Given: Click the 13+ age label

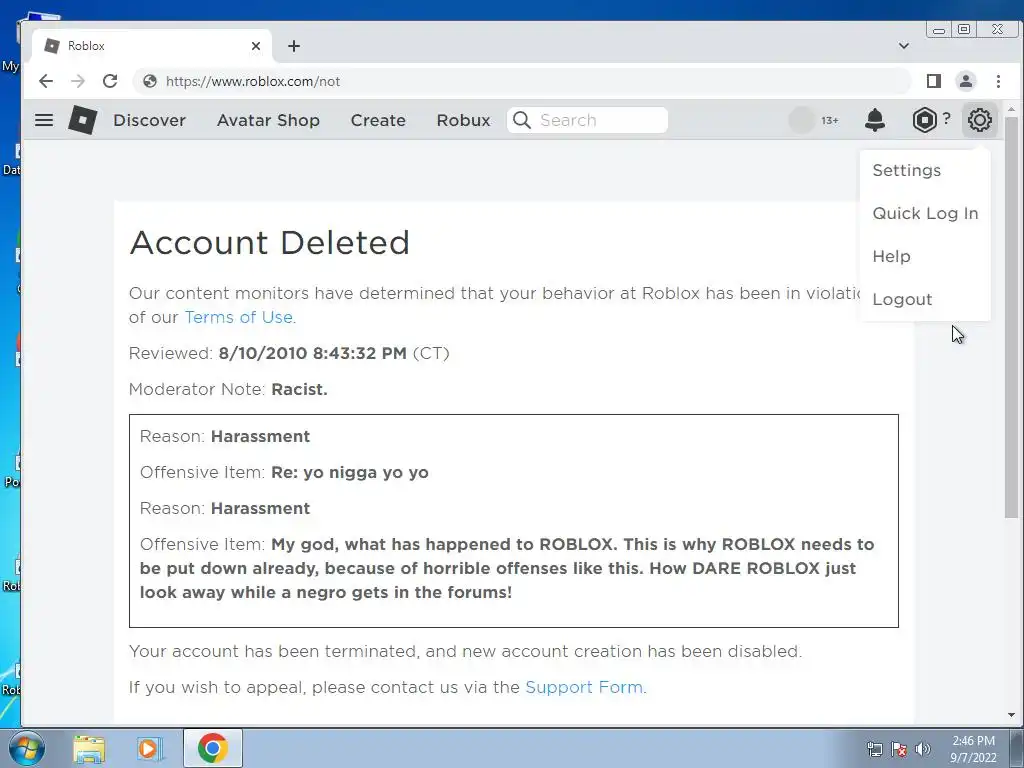Looking at the screenshot, I should tap(830, 121).
